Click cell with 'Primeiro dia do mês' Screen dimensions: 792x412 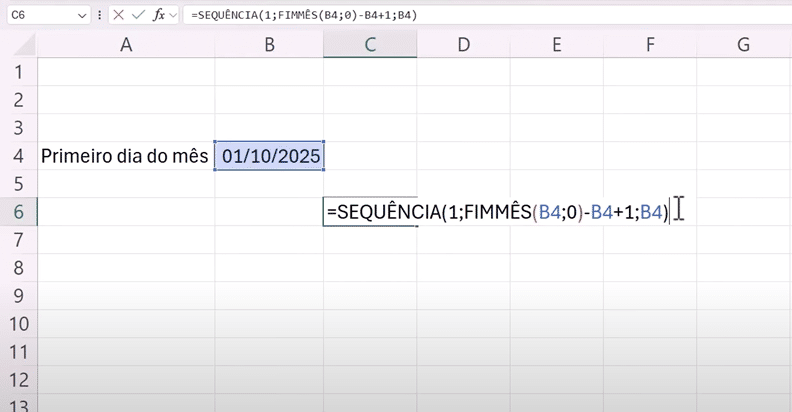(126, 156)
